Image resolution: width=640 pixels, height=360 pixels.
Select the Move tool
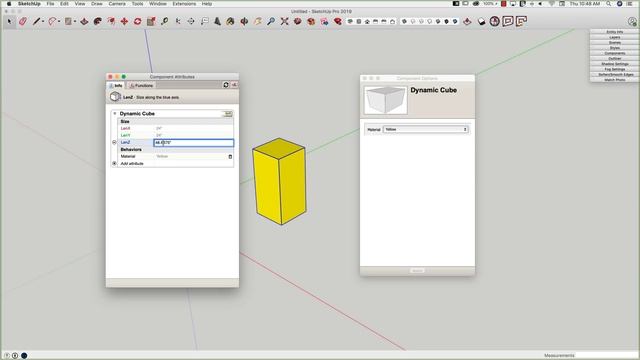click(124, 21)
